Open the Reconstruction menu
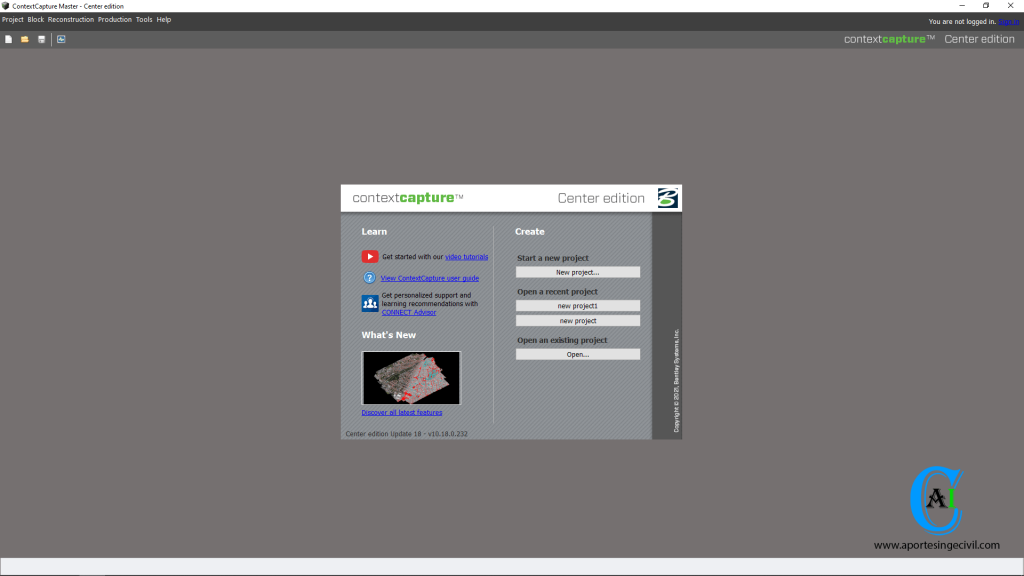 [70, 19]
